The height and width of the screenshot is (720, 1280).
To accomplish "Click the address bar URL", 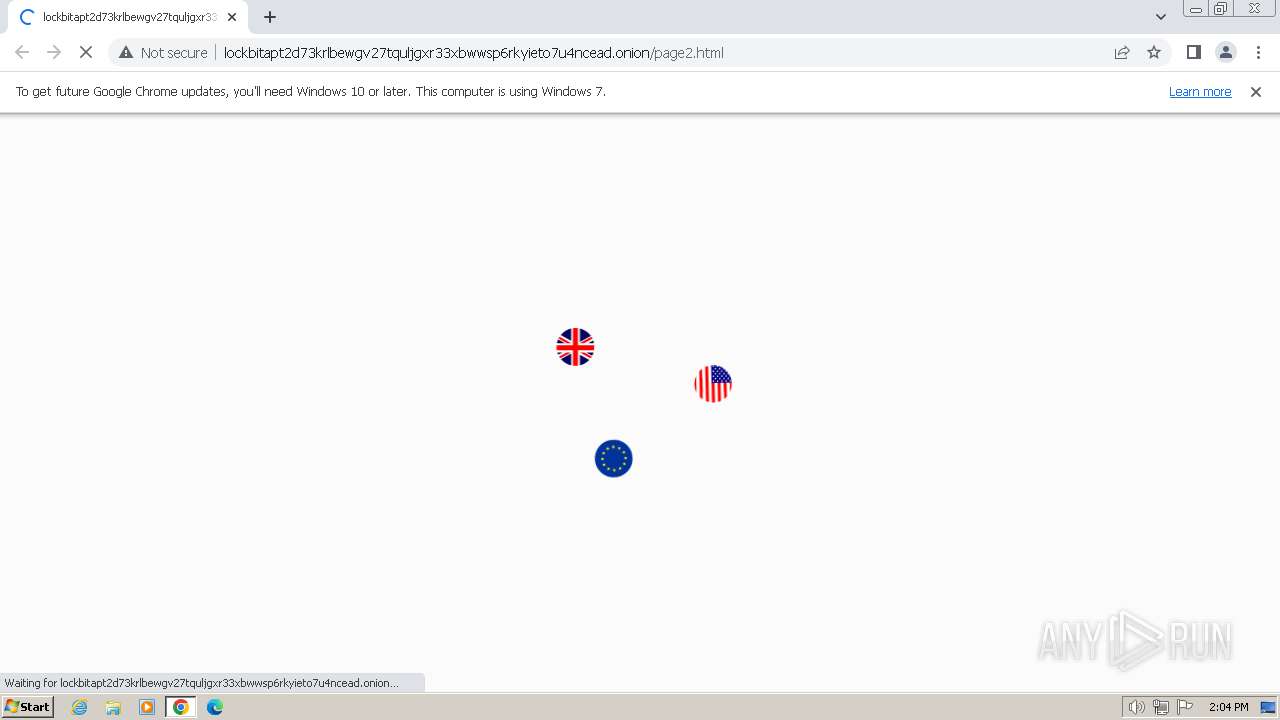I will tap(473, 53).
